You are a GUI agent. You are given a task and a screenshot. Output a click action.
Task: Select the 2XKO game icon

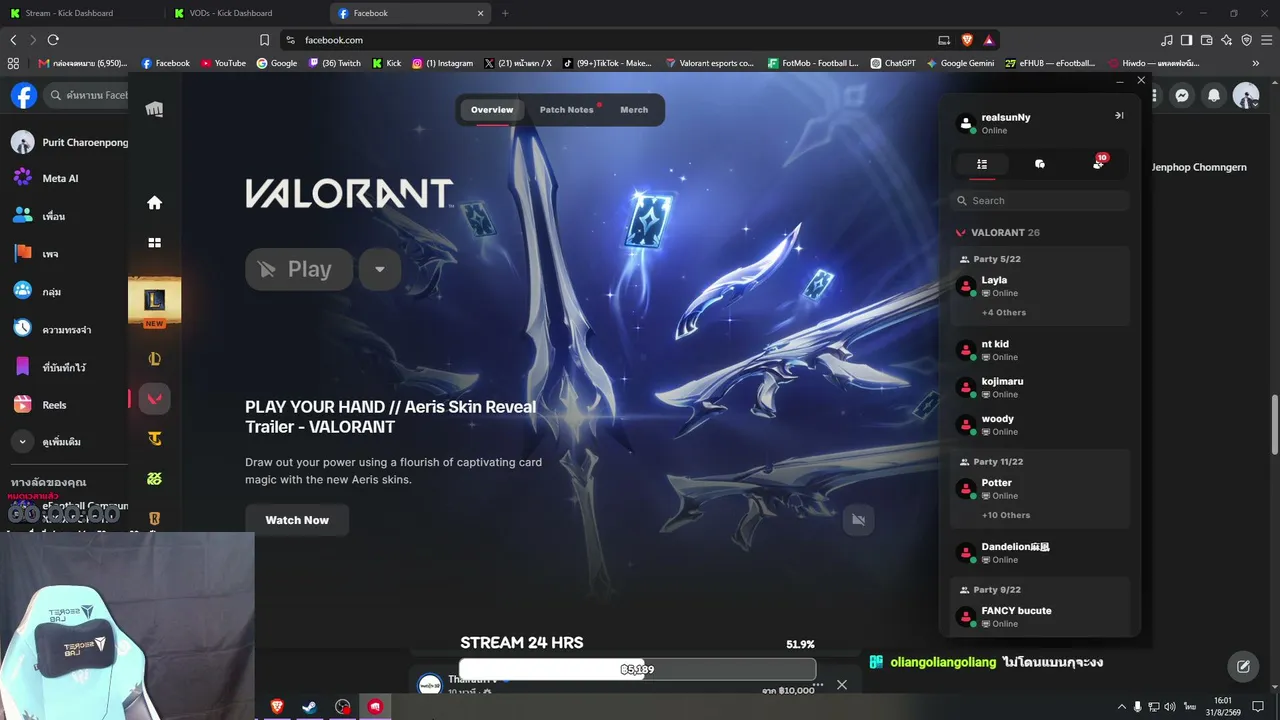pyautogui.click(x=154, y=479)
